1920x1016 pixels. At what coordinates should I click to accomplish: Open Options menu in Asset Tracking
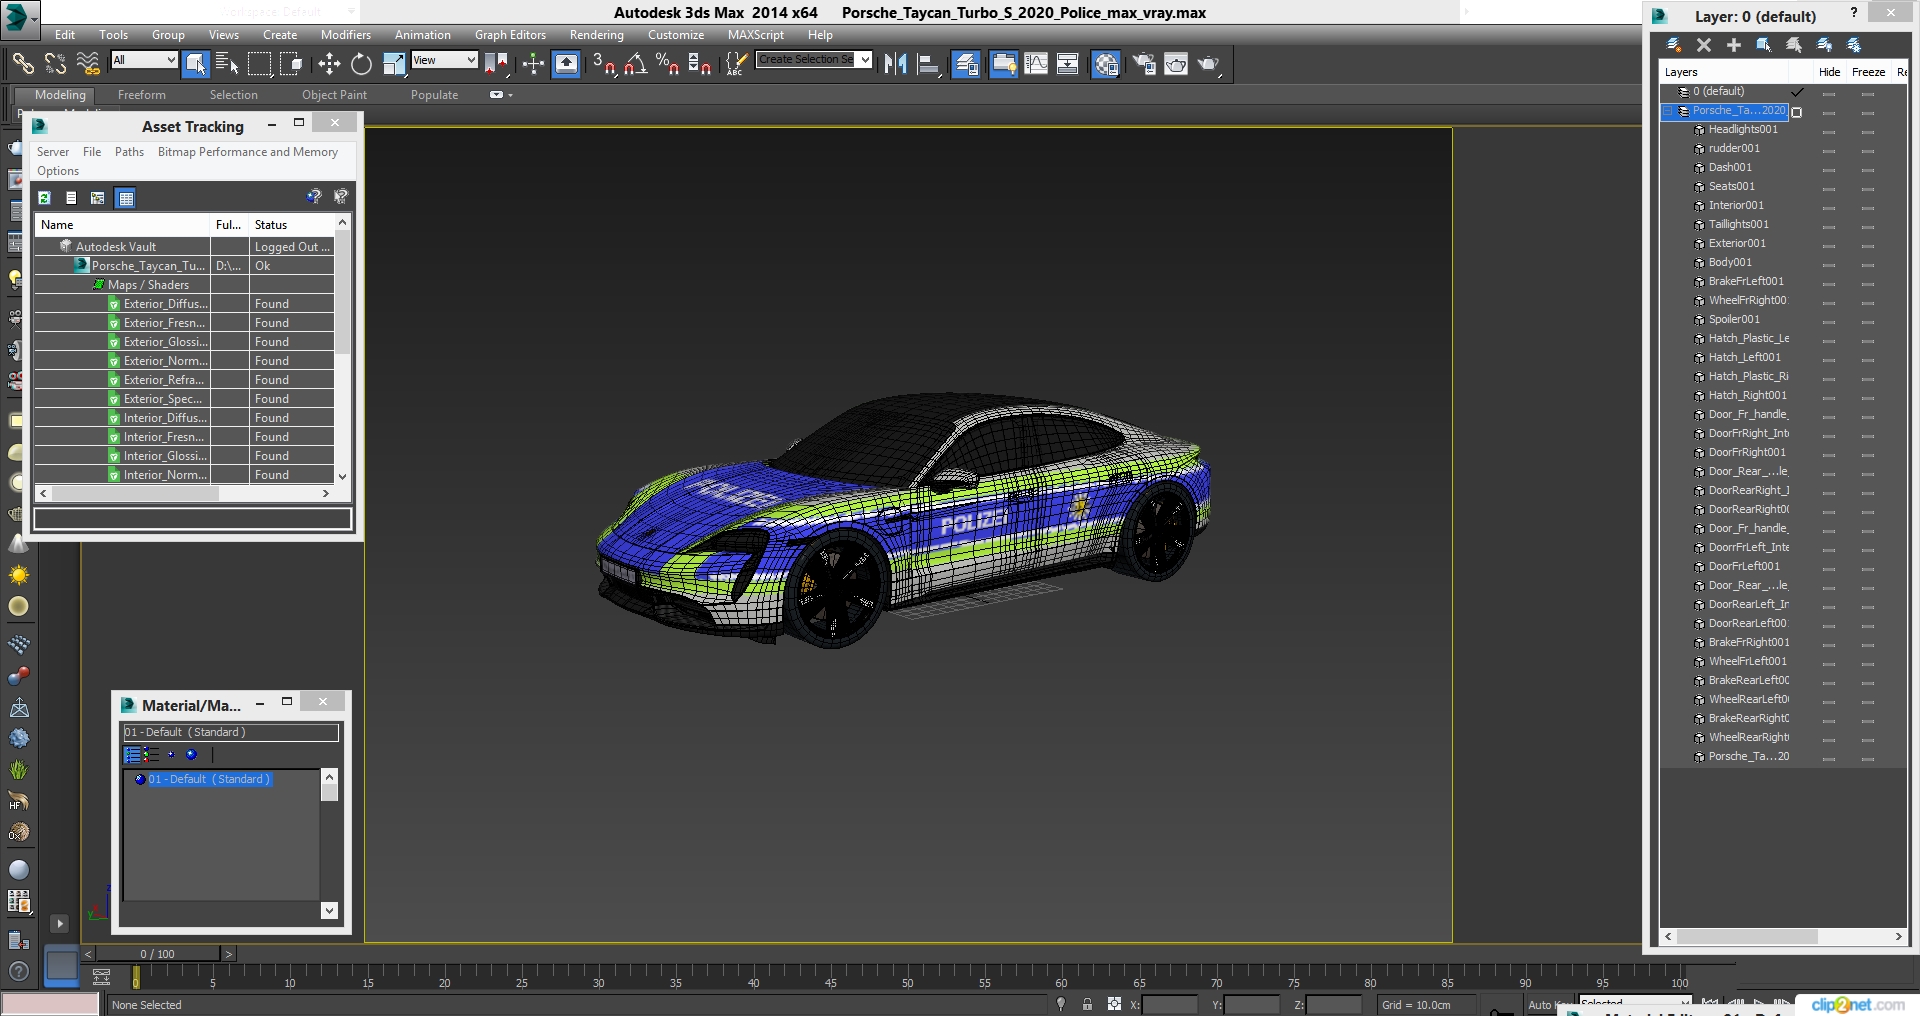(58, 171)
